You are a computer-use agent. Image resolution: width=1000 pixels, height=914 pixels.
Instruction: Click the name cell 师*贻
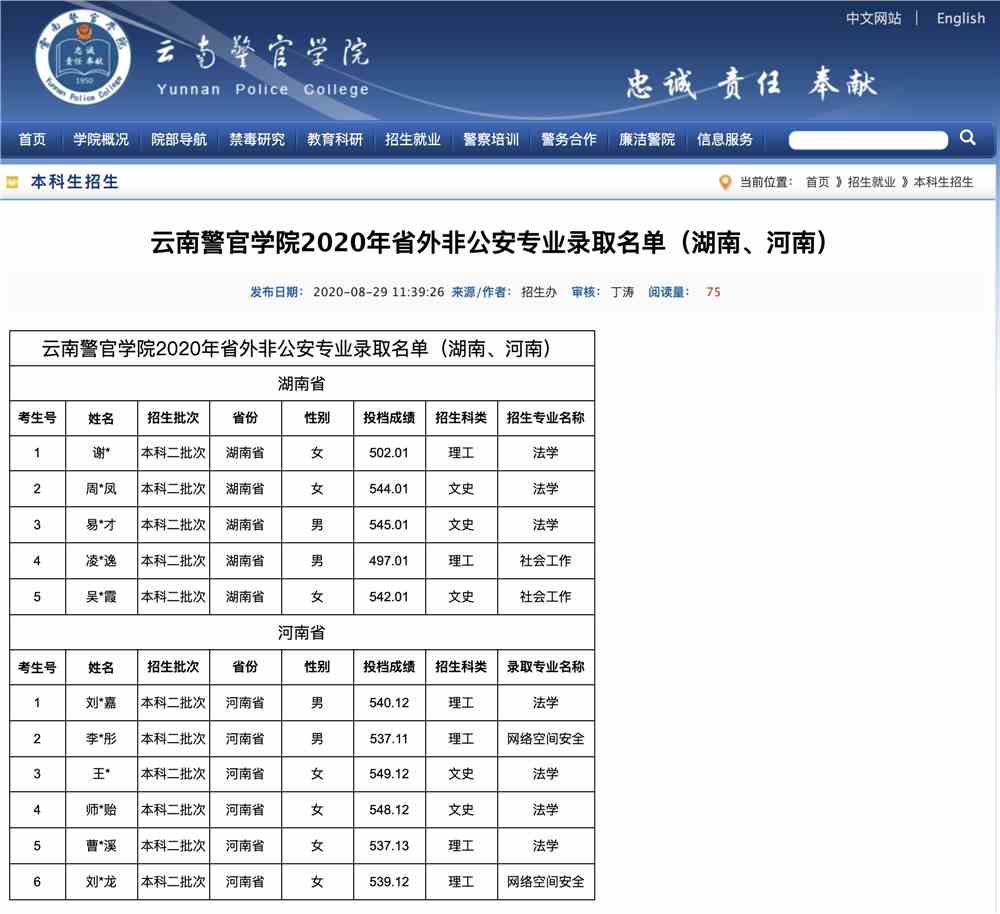(101, 809)
